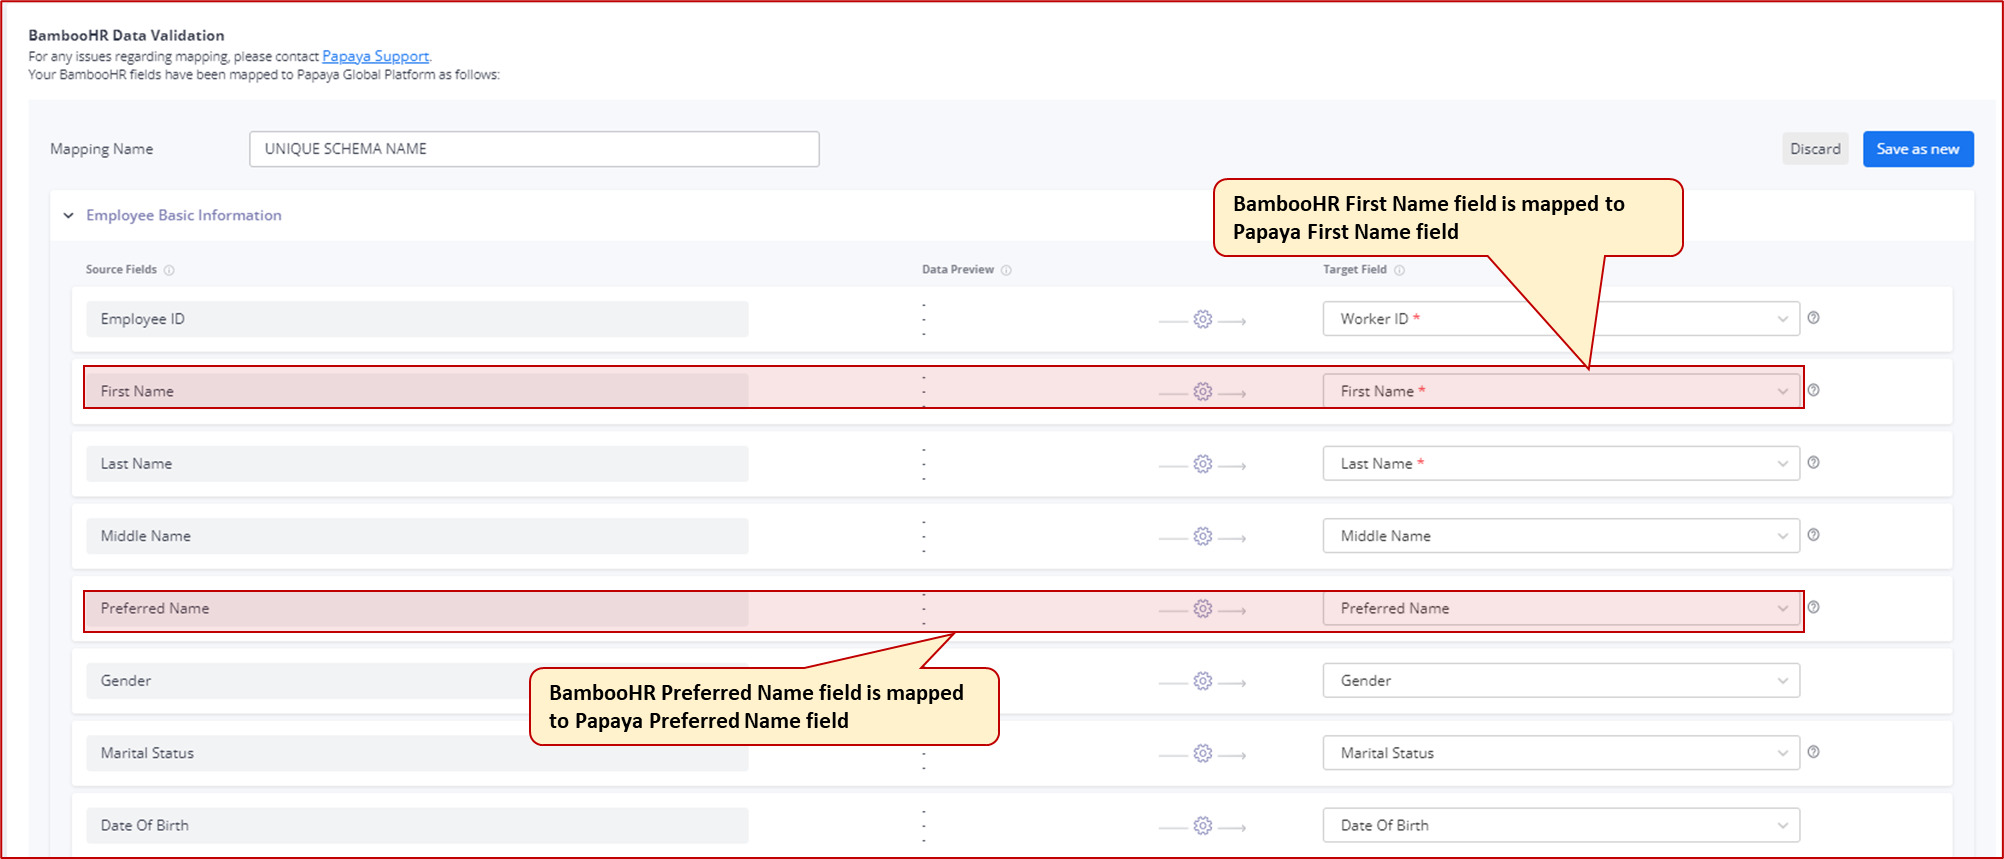Click help icon beside Middle Name target
Viewport: 2004px width, 859px height.
coord(1813,535)
